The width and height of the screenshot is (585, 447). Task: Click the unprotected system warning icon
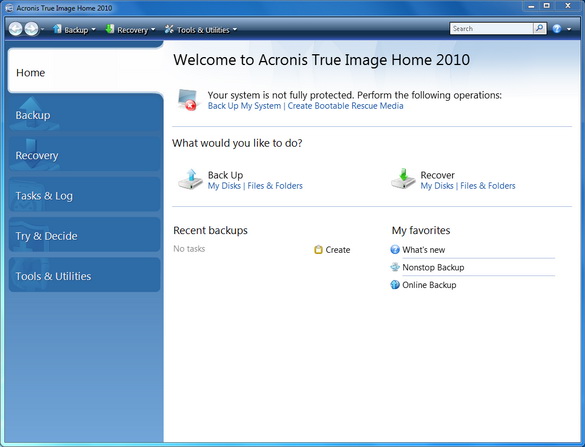click(x=188, y=100)
